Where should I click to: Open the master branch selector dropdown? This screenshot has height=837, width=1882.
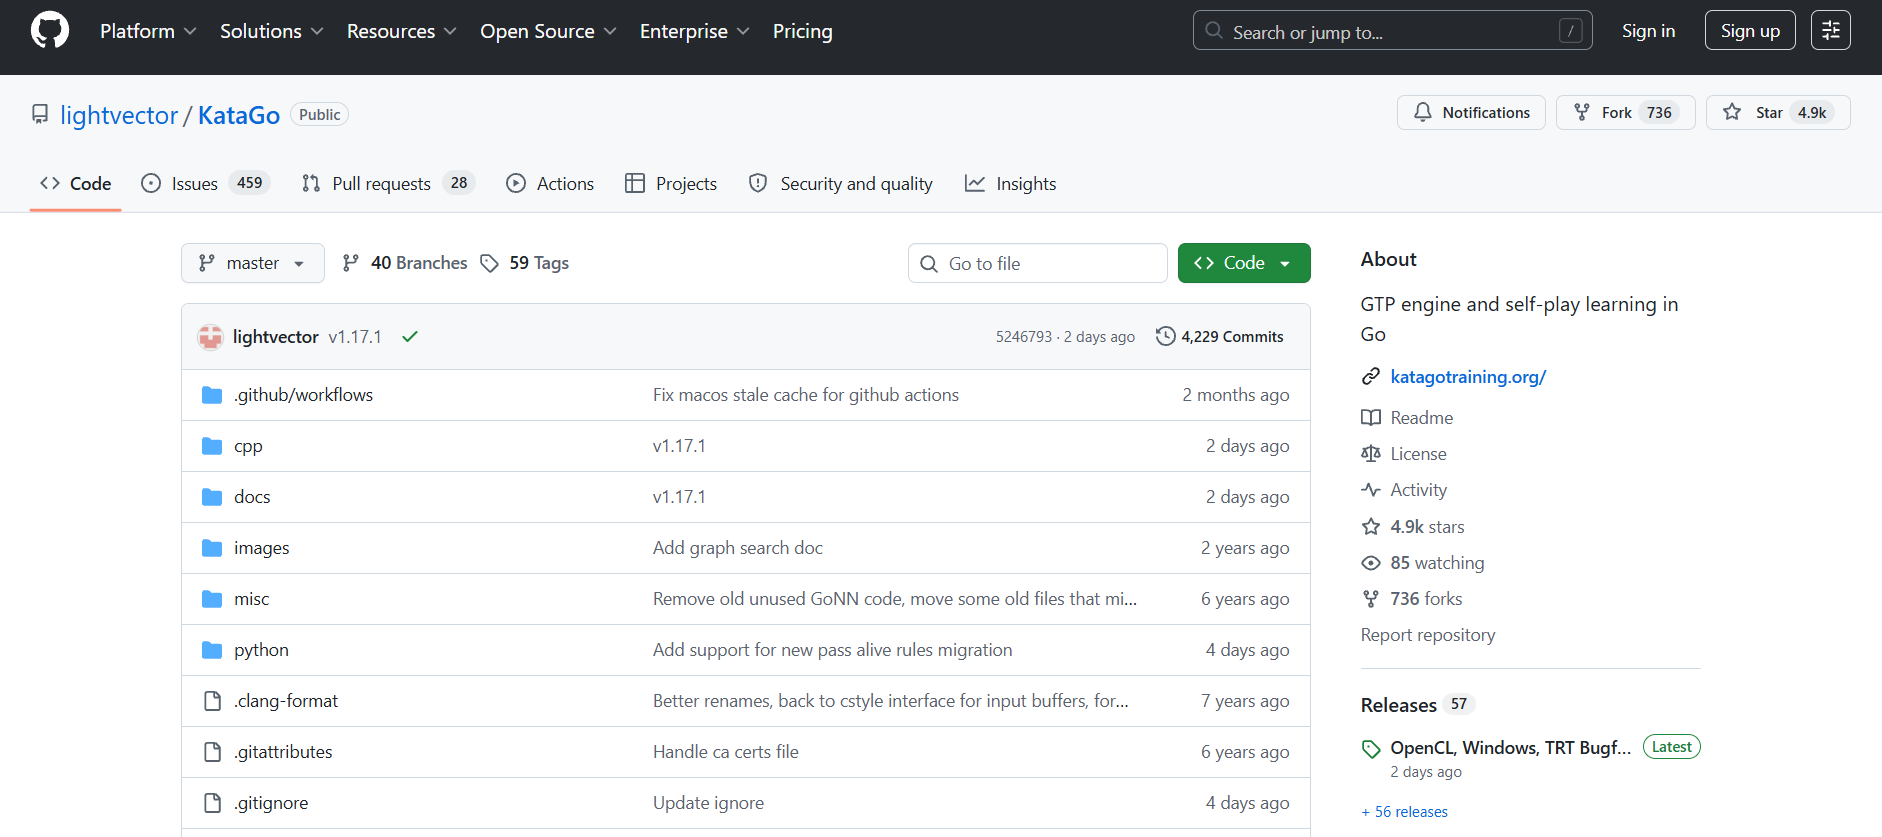coord(253,263)
